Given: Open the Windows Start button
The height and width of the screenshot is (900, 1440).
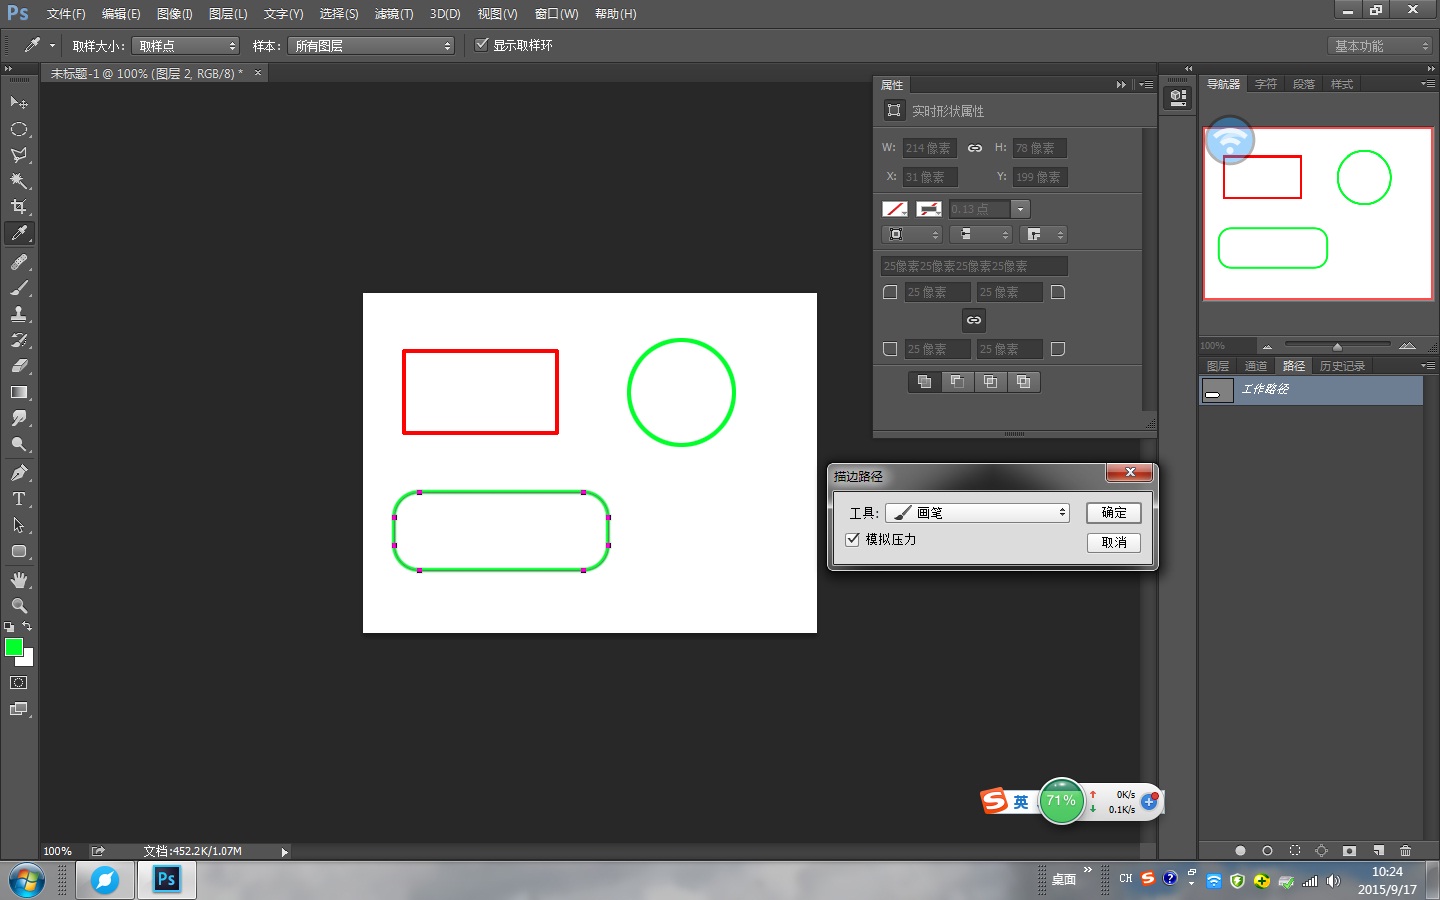Looking at the screenshot, I should point(27,881).
